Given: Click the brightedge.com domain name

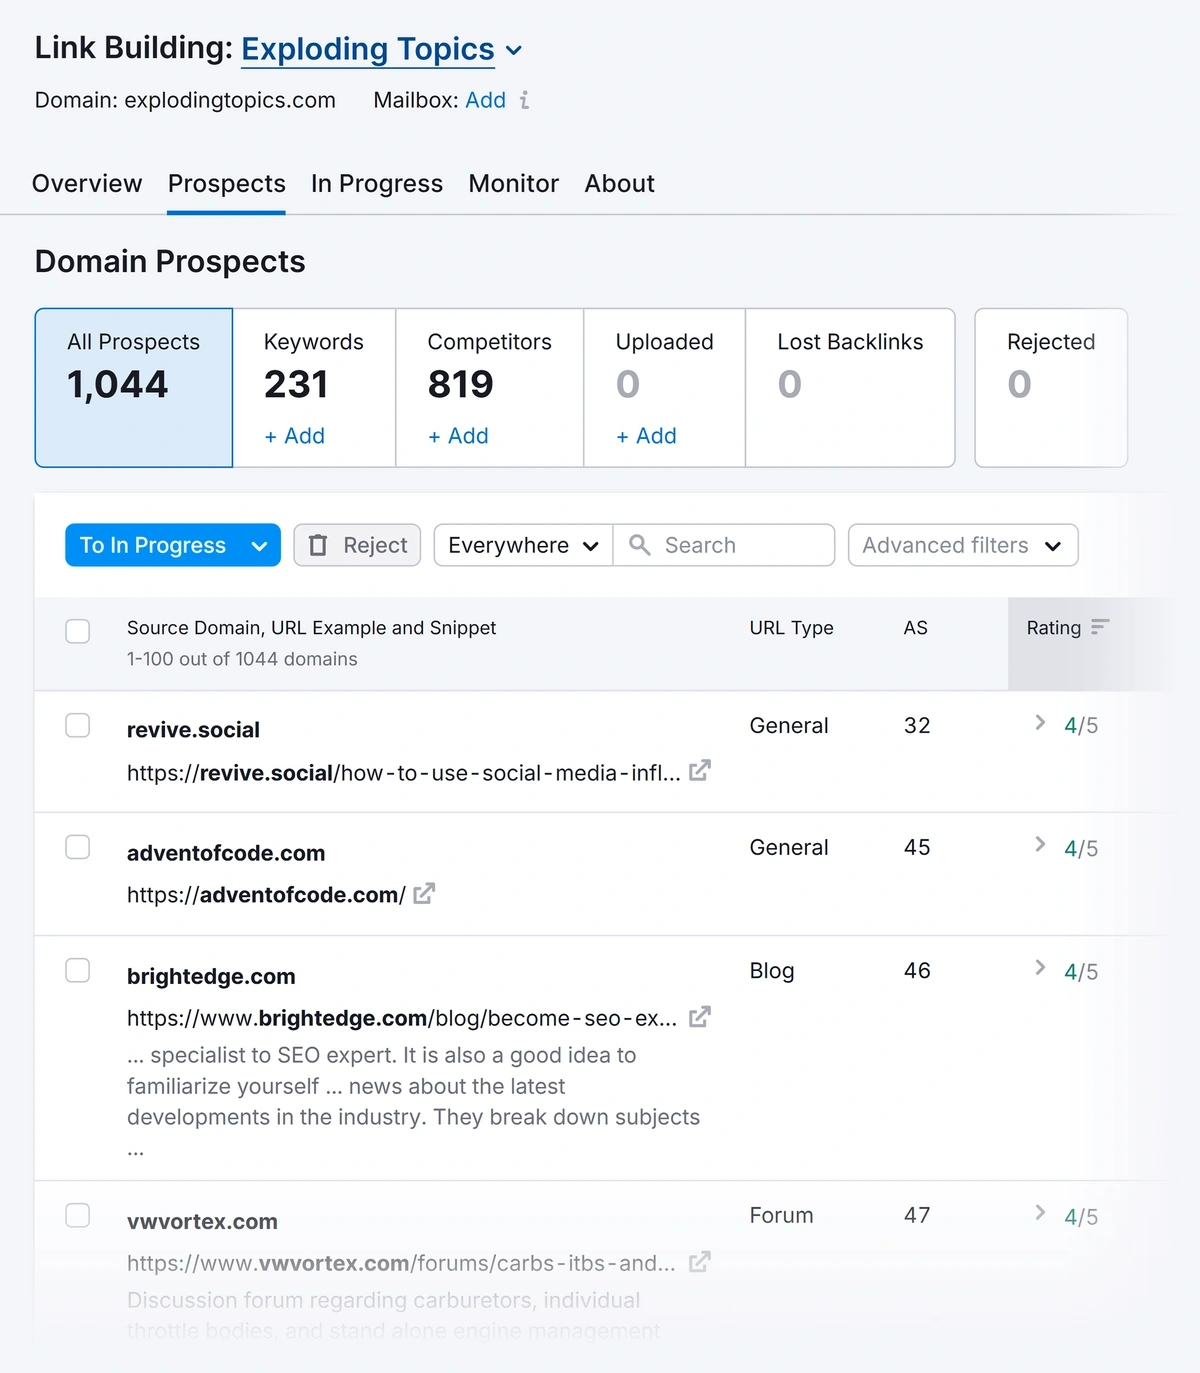Looking at the screenshot, I should [x=211, y=976].
